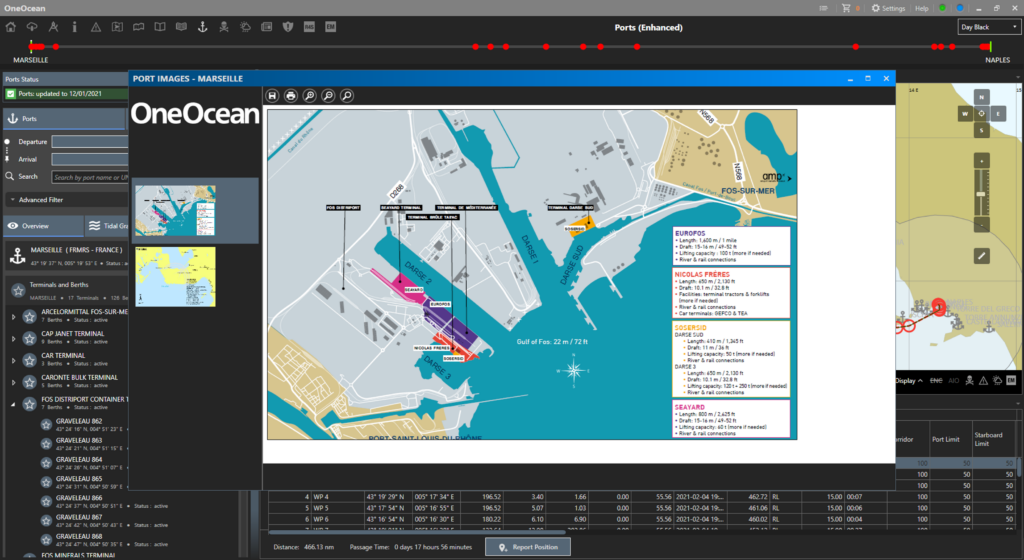Screen dimensions: 1024x560
Task: Favorite GRAVELEAU 862 berth star icon
Action: (46, 425)
